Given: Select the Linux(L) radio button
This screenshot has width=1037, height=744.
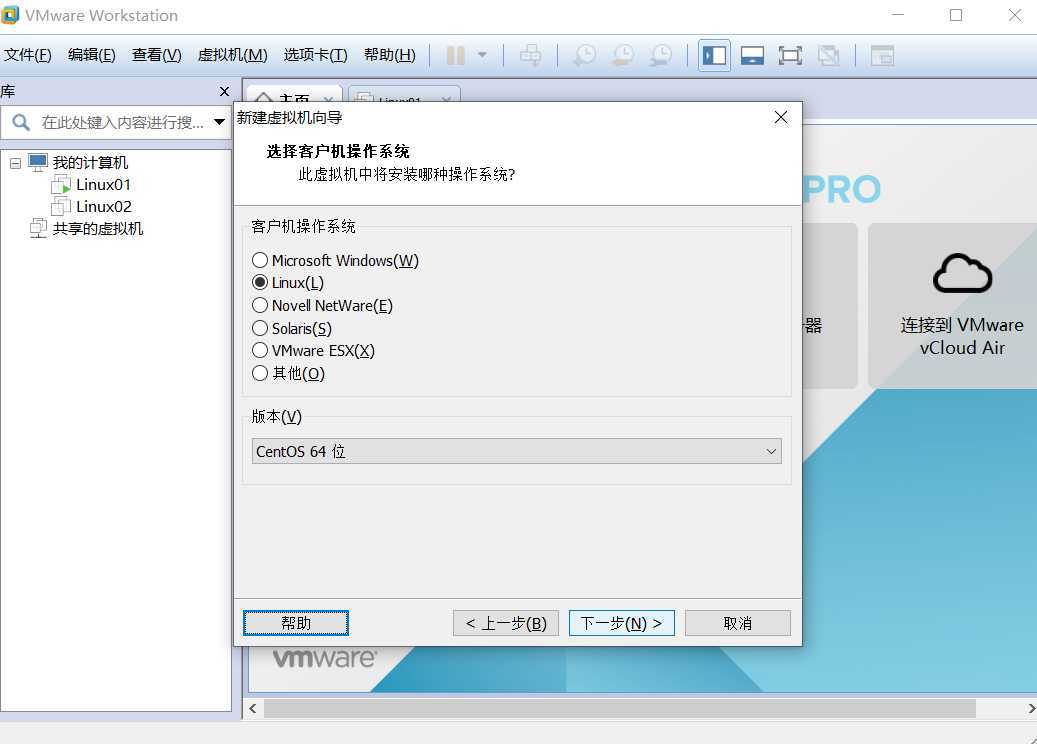Looking at the screenshot, I should tap(260, 282).
